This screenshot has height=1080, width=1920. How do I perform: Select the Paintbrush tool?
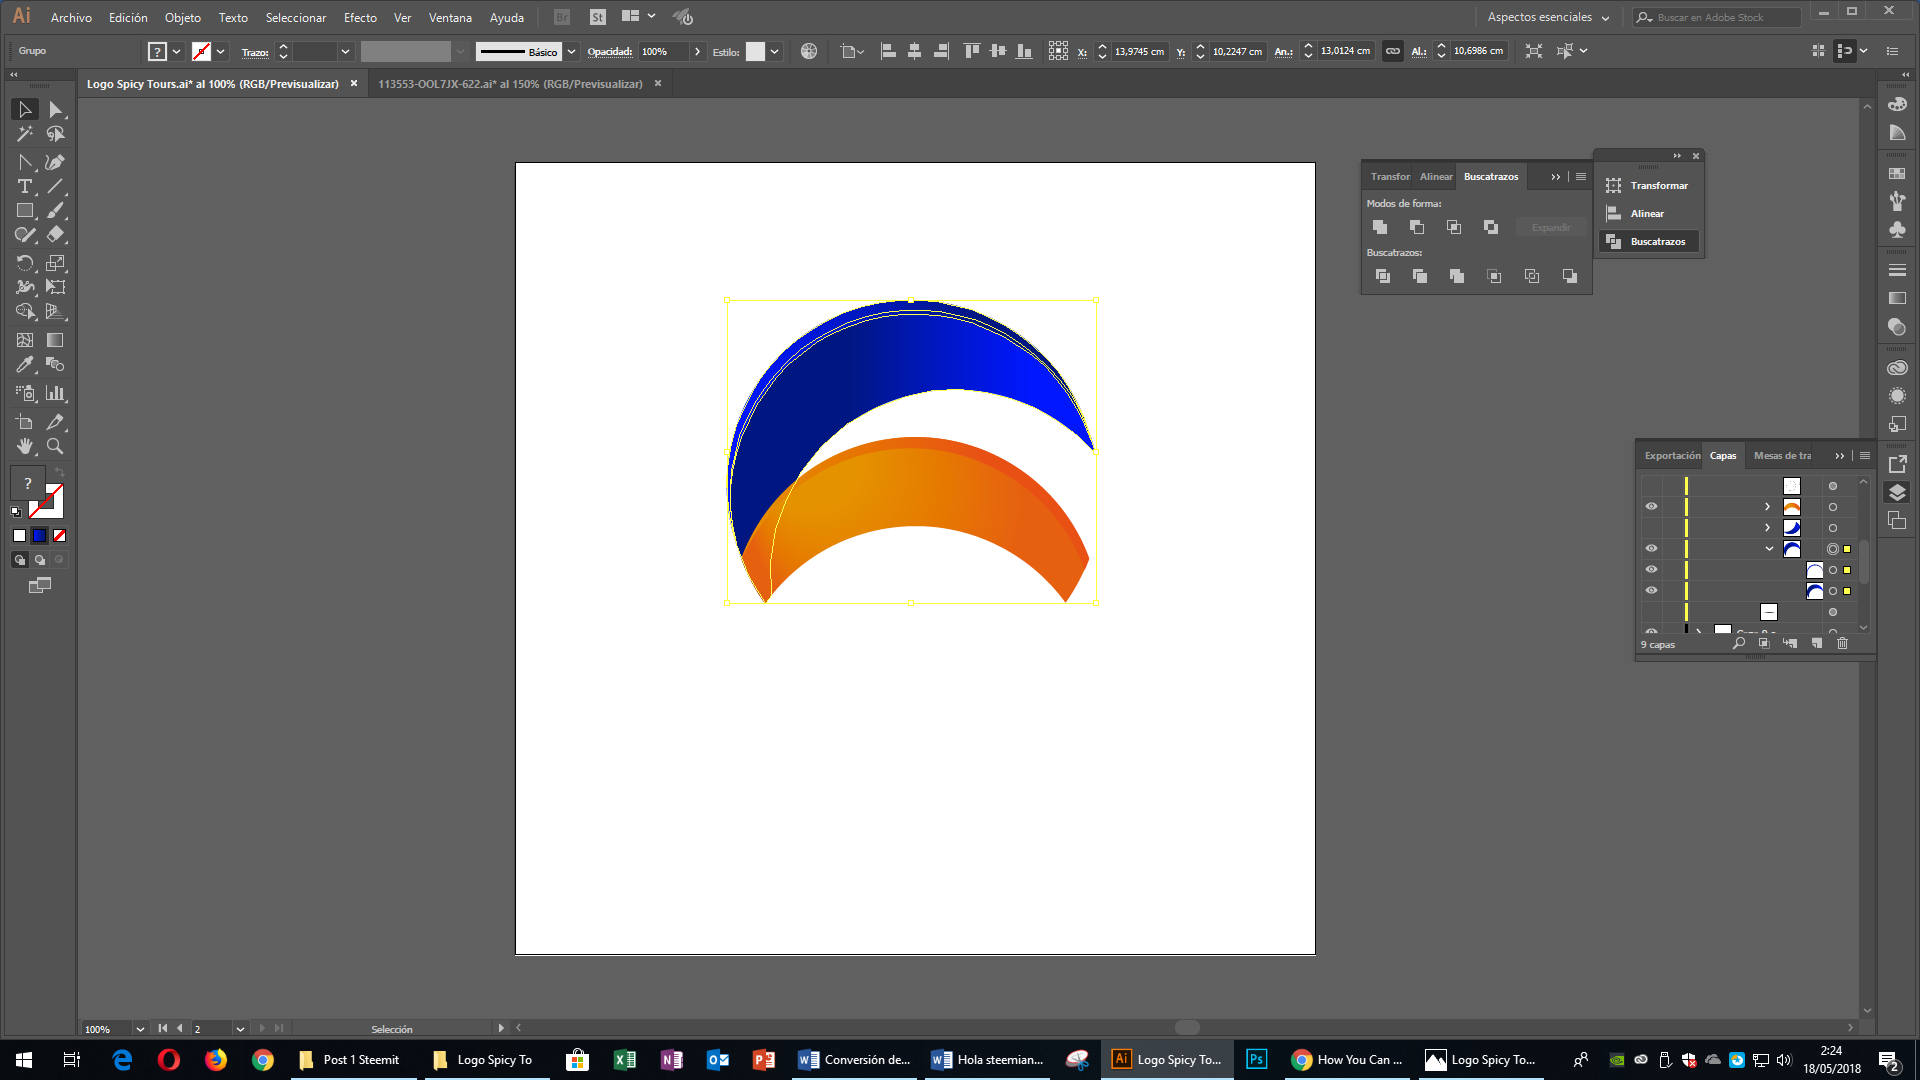click(56, 211)
